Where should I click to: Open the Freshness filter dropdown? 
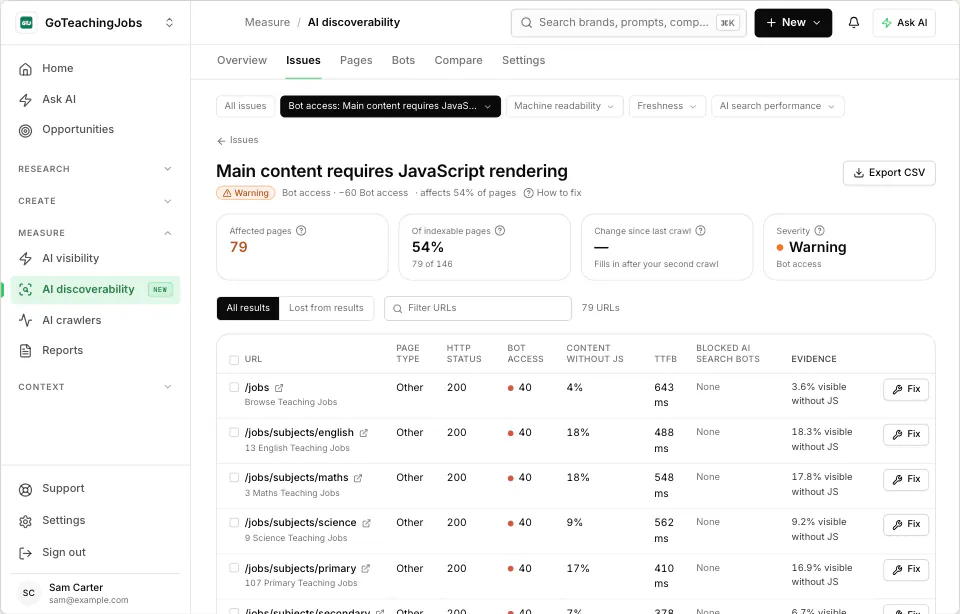(x=667, y=106)
